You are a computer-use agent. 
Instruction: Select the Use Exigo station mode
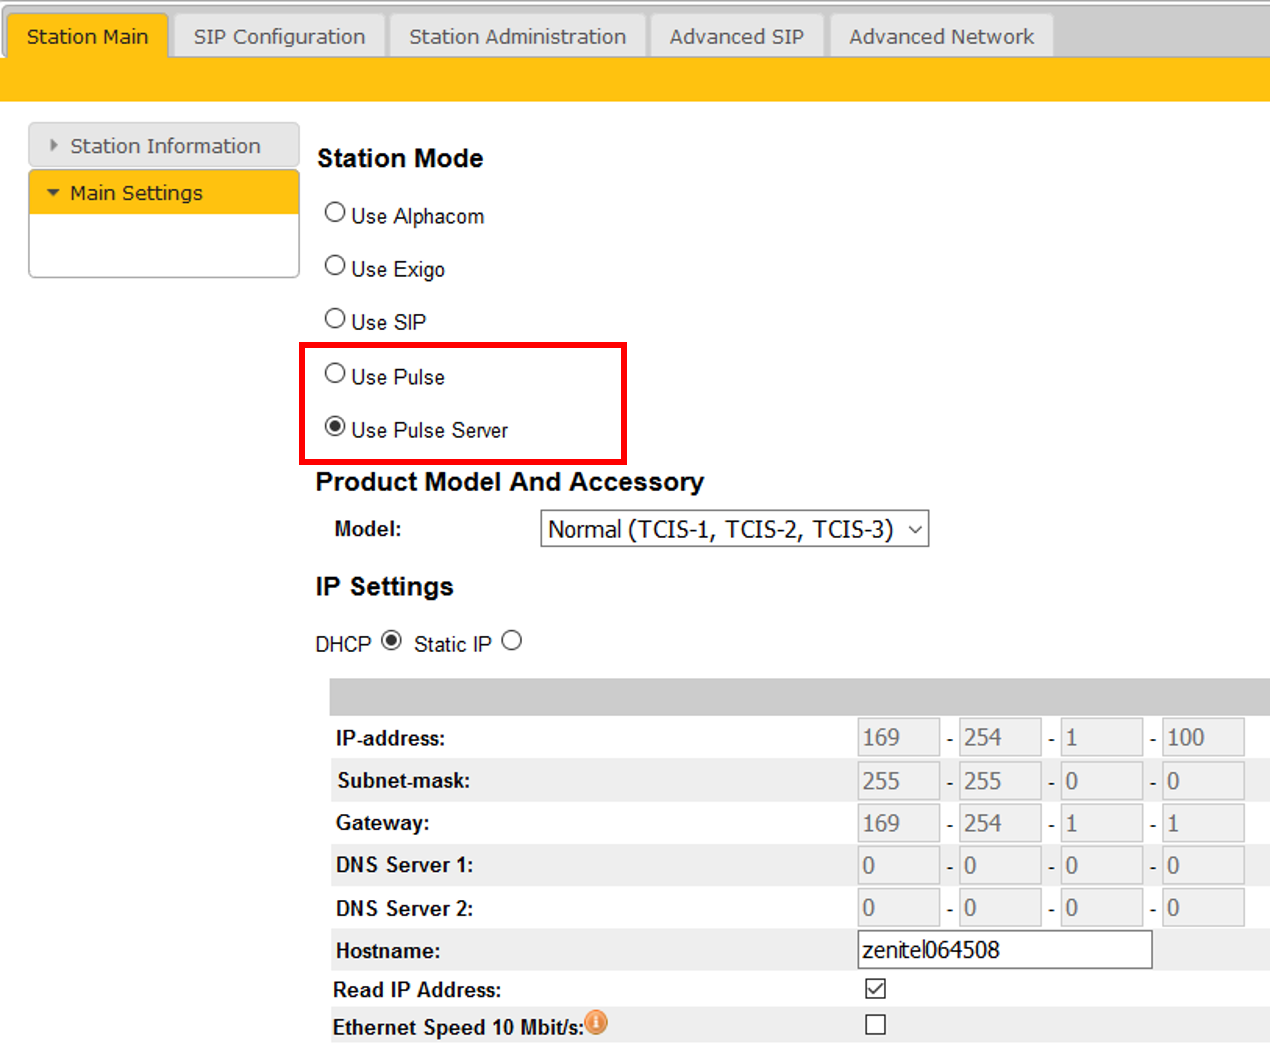point(335,266)
